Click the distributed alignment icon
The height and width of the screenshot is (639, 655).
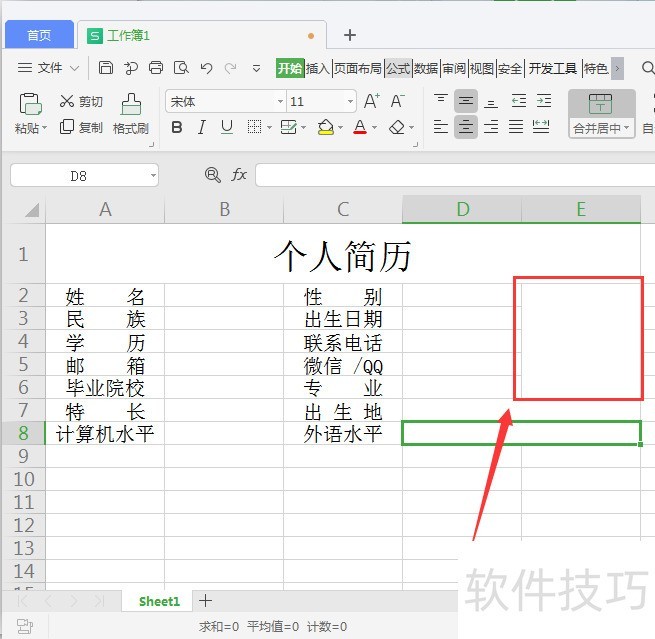[x=541, y=126]
